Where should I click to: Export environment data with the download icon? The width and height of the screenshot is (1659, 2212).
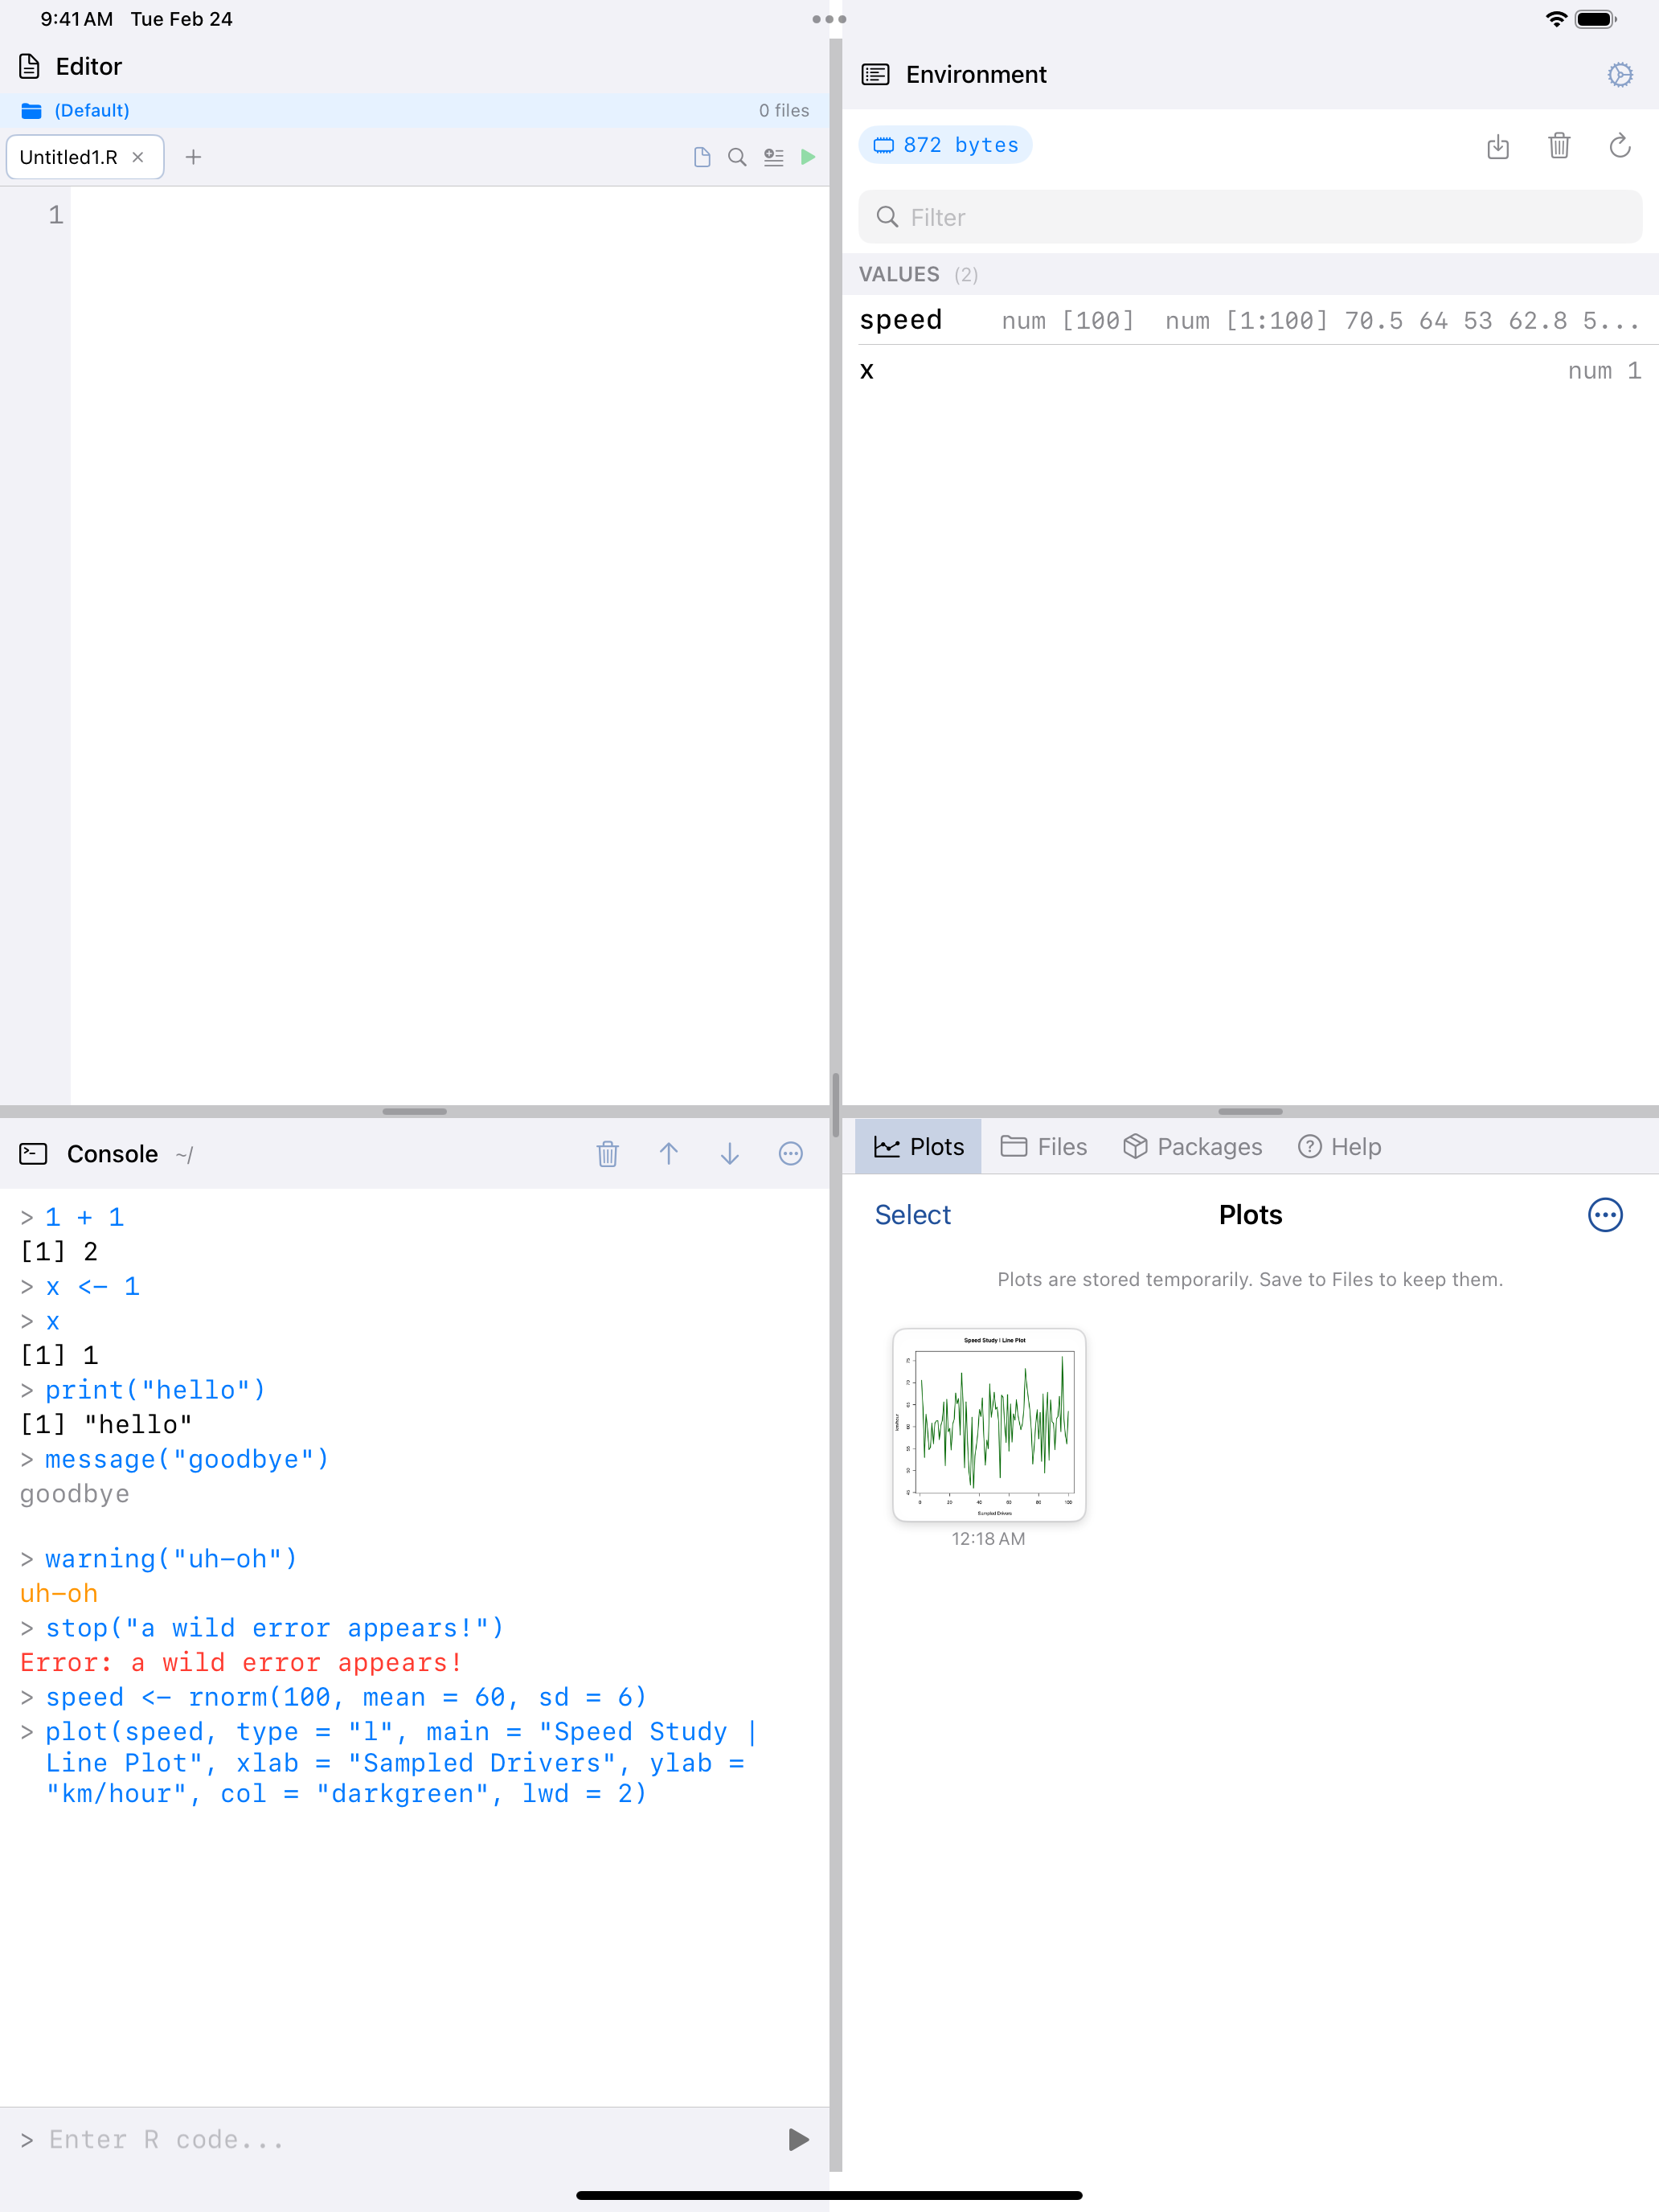pyautogui.click(x=1498, y=147)
